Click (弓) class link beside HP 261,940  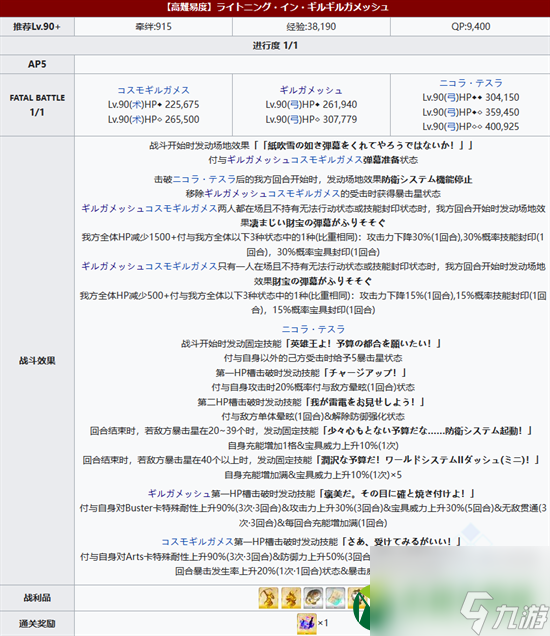(295, 105)
